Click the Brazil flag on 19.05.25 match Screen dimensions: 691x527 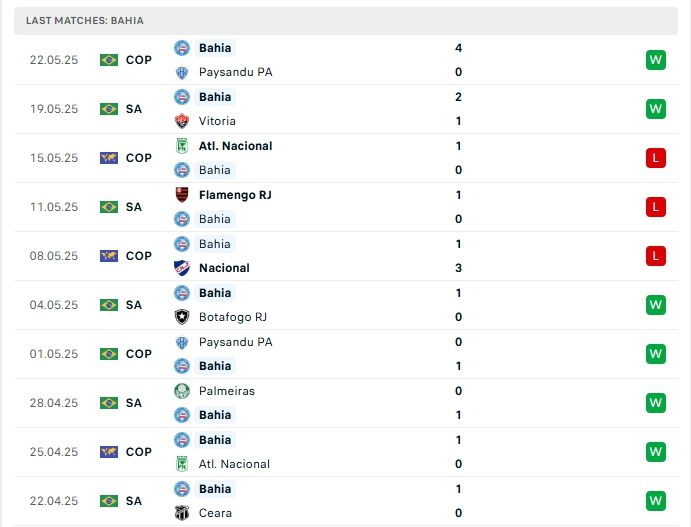109,109
